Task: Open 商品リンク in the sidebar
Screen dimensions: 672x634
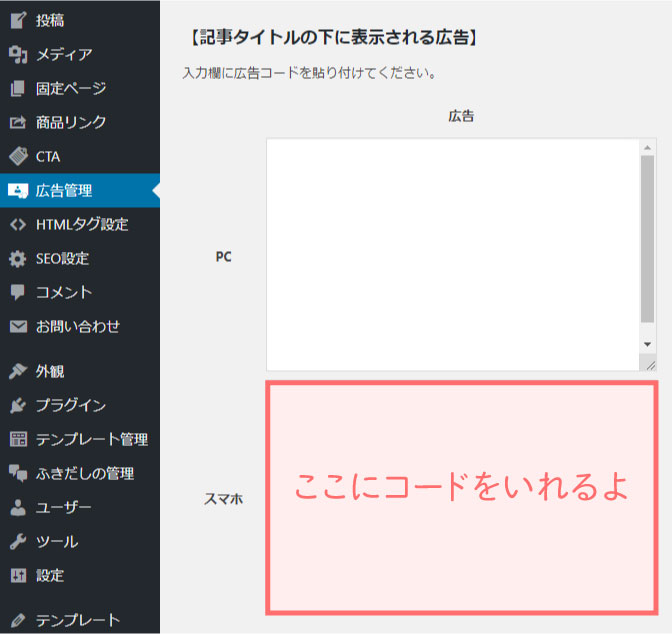Action: 80,123
